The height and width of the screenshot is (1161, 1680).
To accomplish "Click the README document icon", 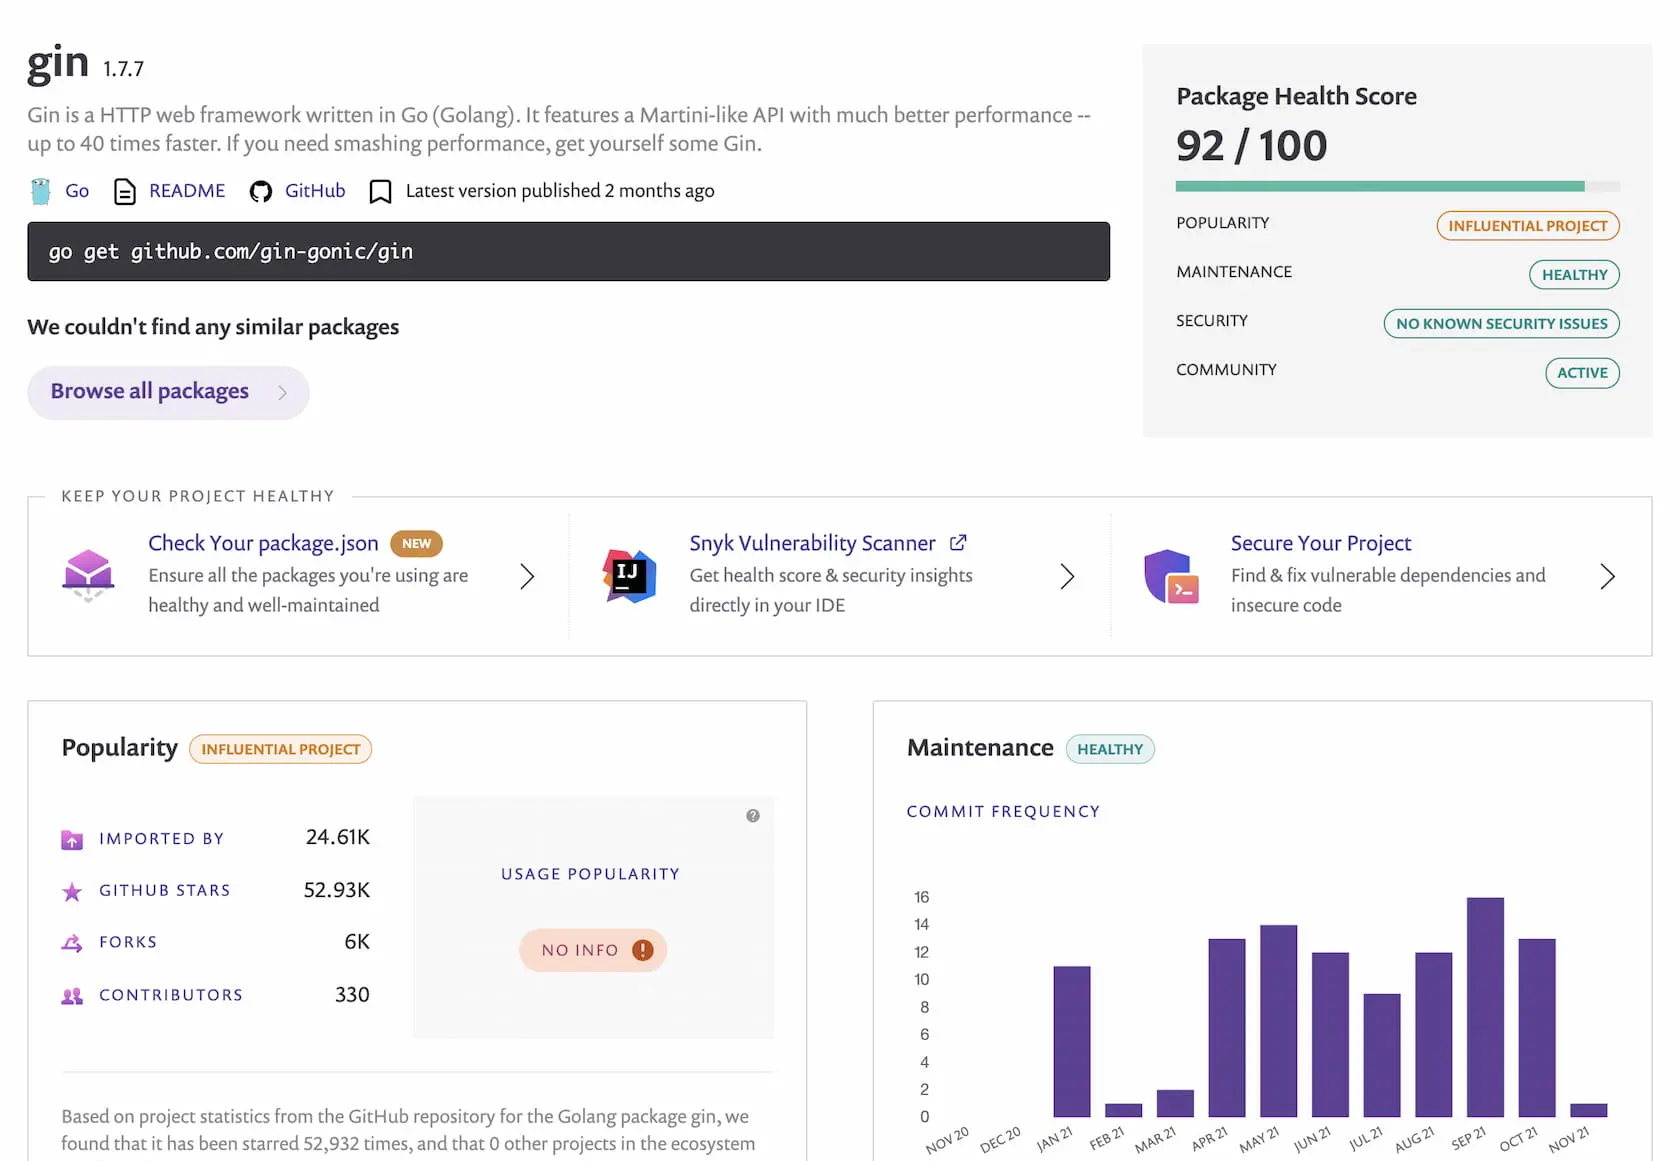I will (x=125, y=191).
